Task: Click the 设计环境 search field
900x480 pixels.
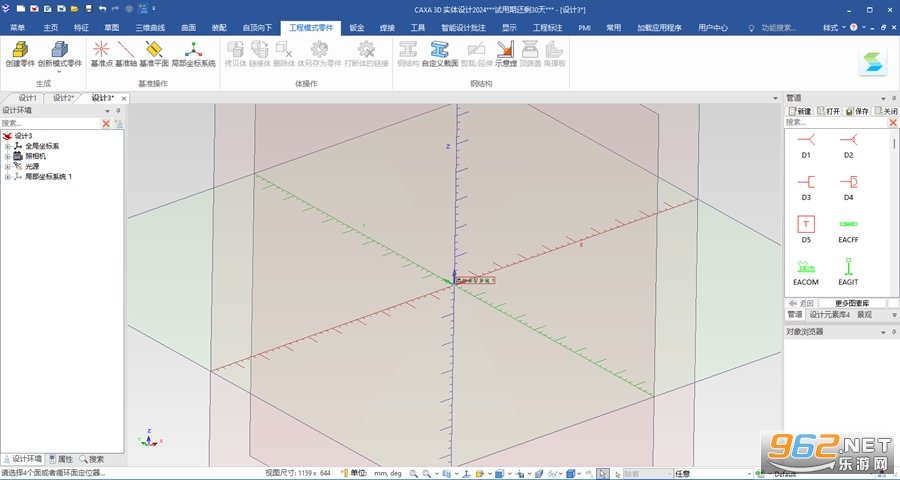Action: click(51, 123)
